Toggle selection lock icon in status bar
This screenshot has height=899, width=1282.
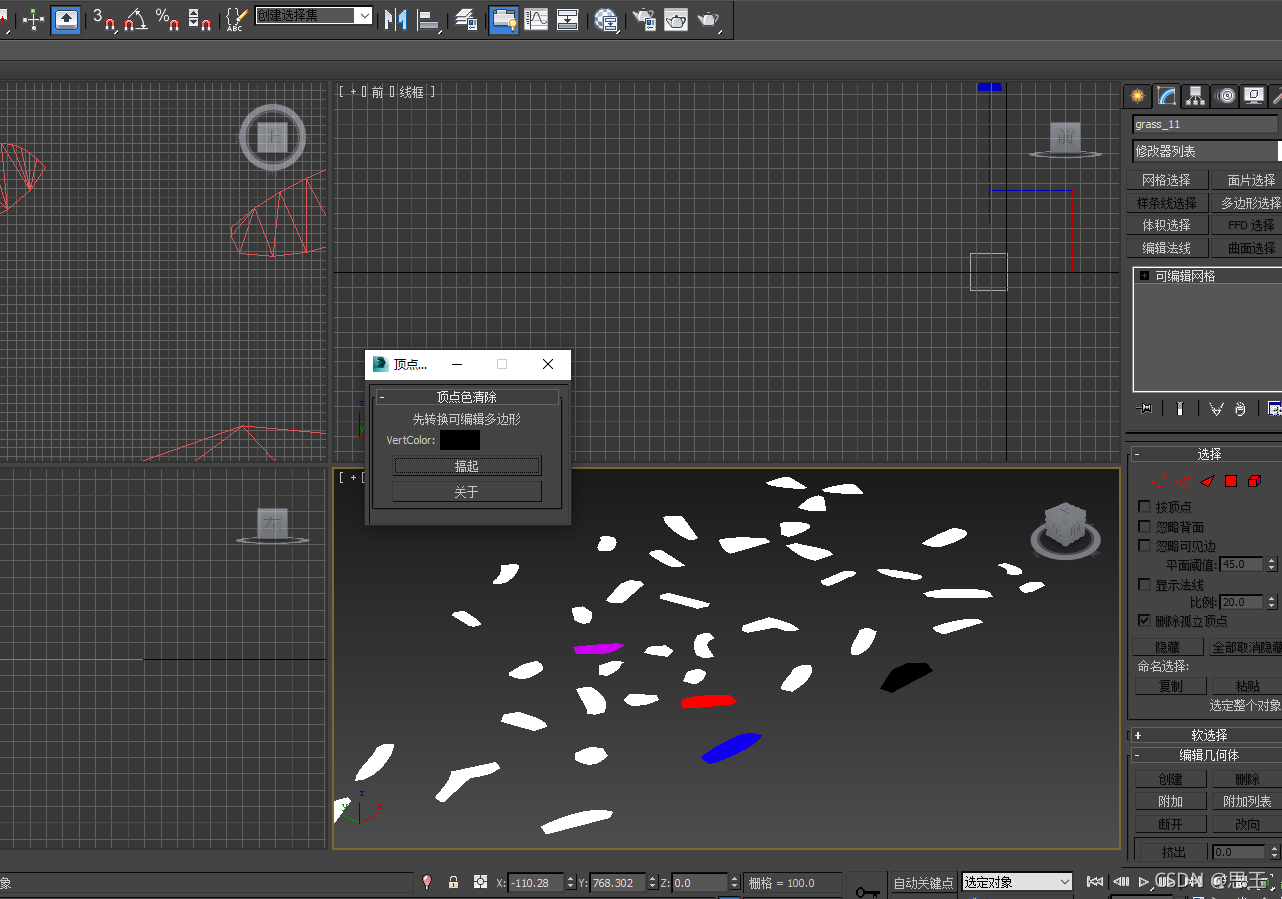point(453,882)
